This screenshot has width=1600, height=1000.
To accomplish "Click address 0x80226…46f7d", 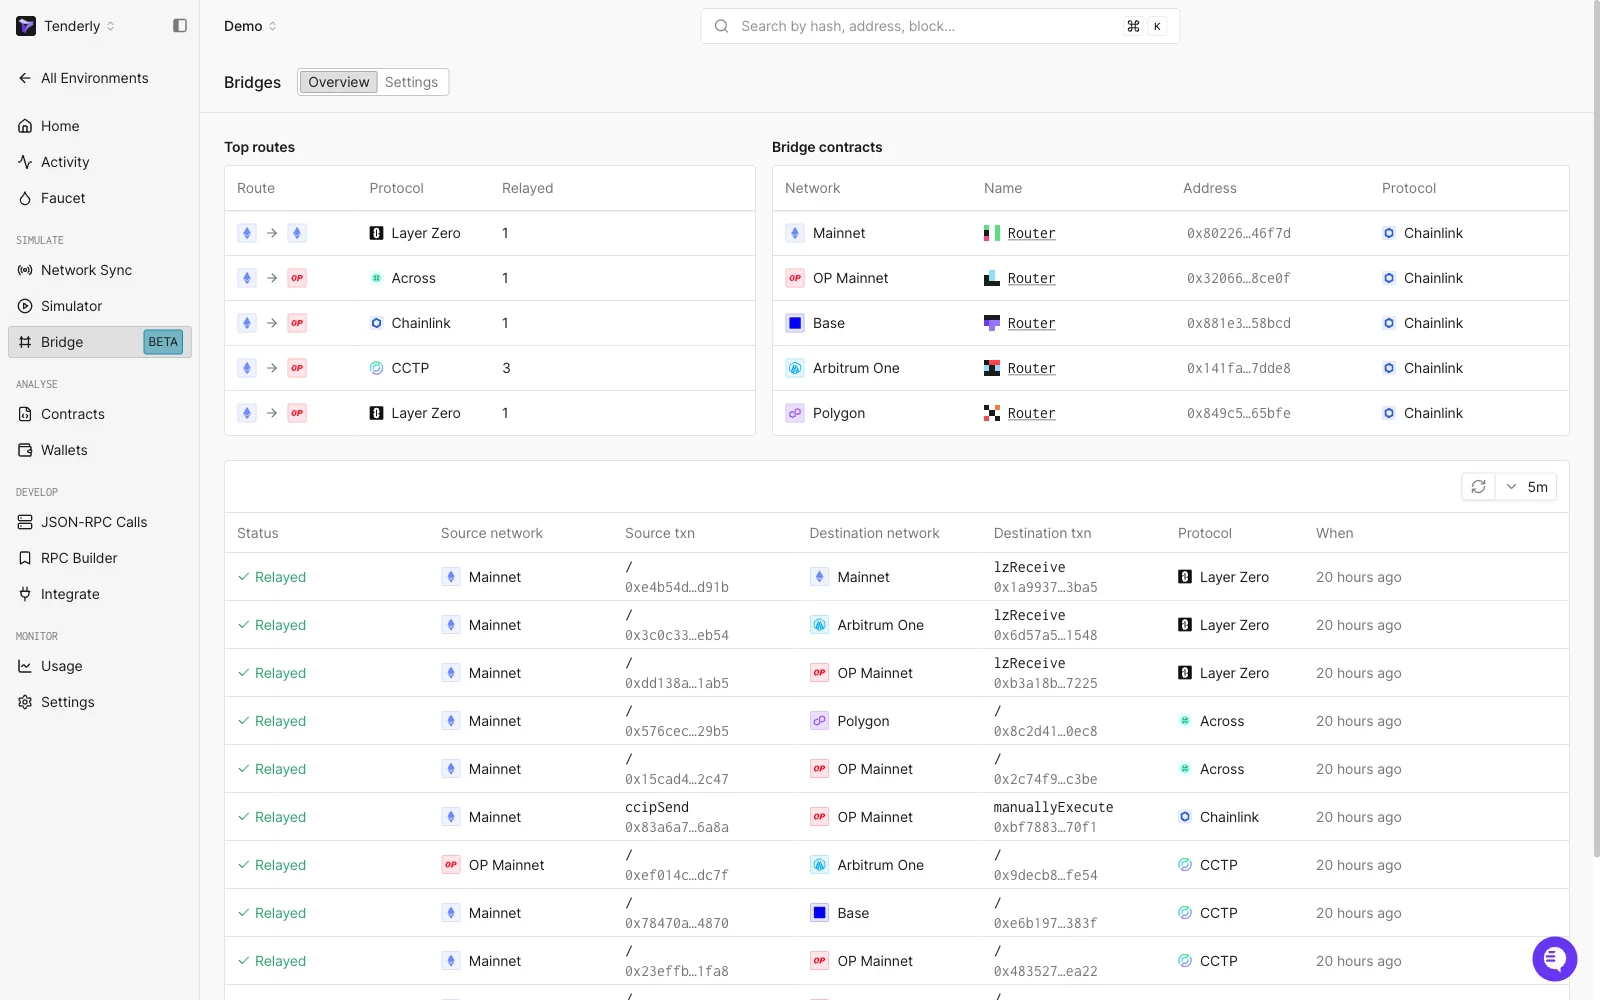I will click(x=1238, y=233).
